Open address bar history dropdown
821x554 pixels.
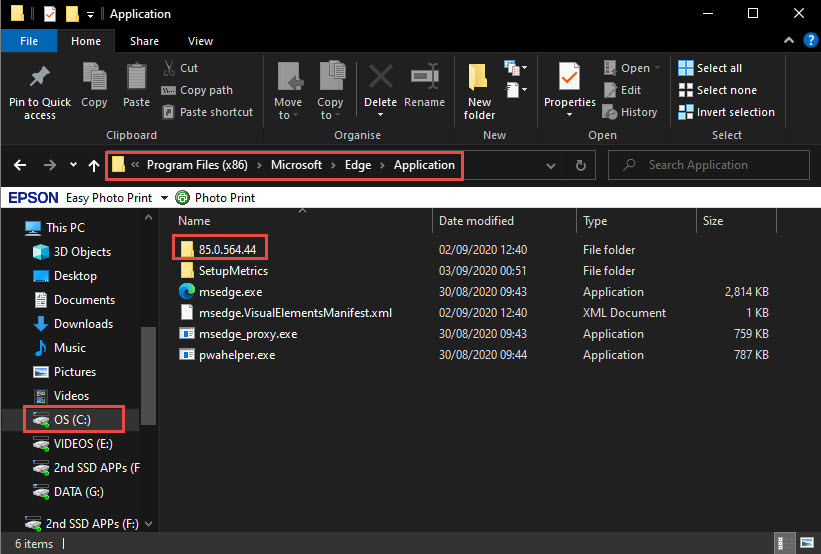click(x=551, y=166)
